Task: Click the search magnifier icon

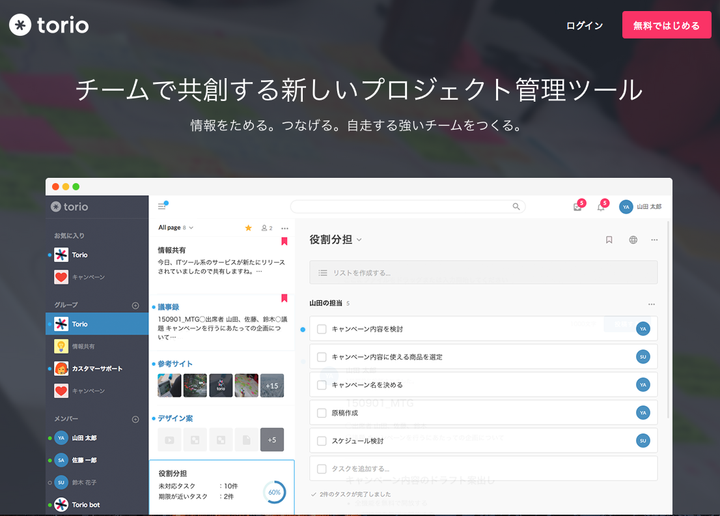Action: [516, 207]
